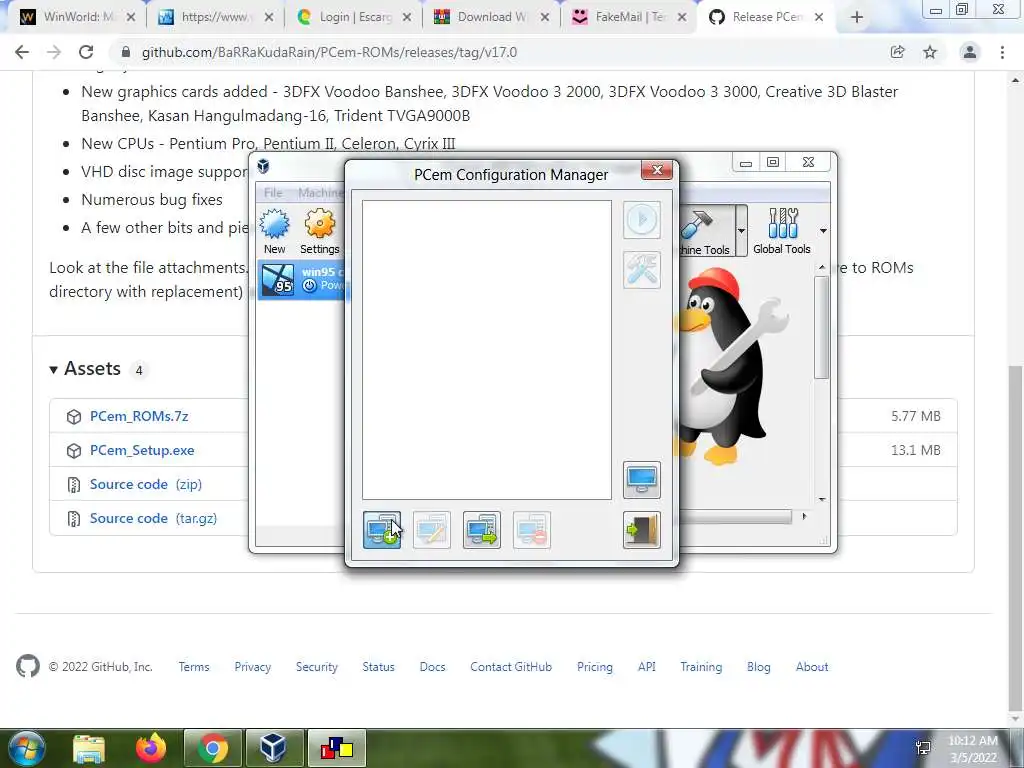Click the taskbar clock
The image size is (1024, 768).
coord(973,749)
